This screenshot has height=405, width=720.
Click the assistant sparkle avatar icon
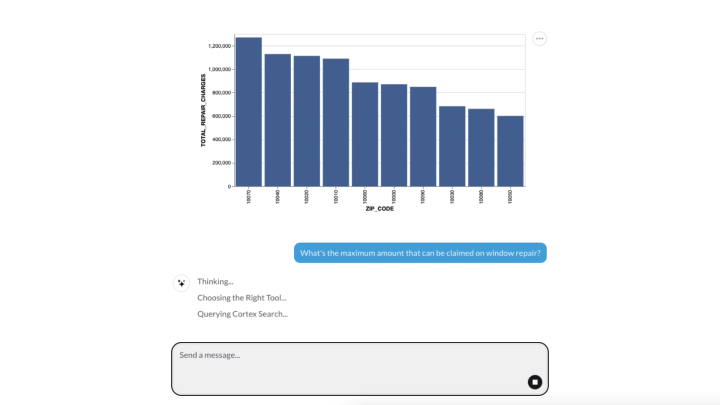click(181, 283)
